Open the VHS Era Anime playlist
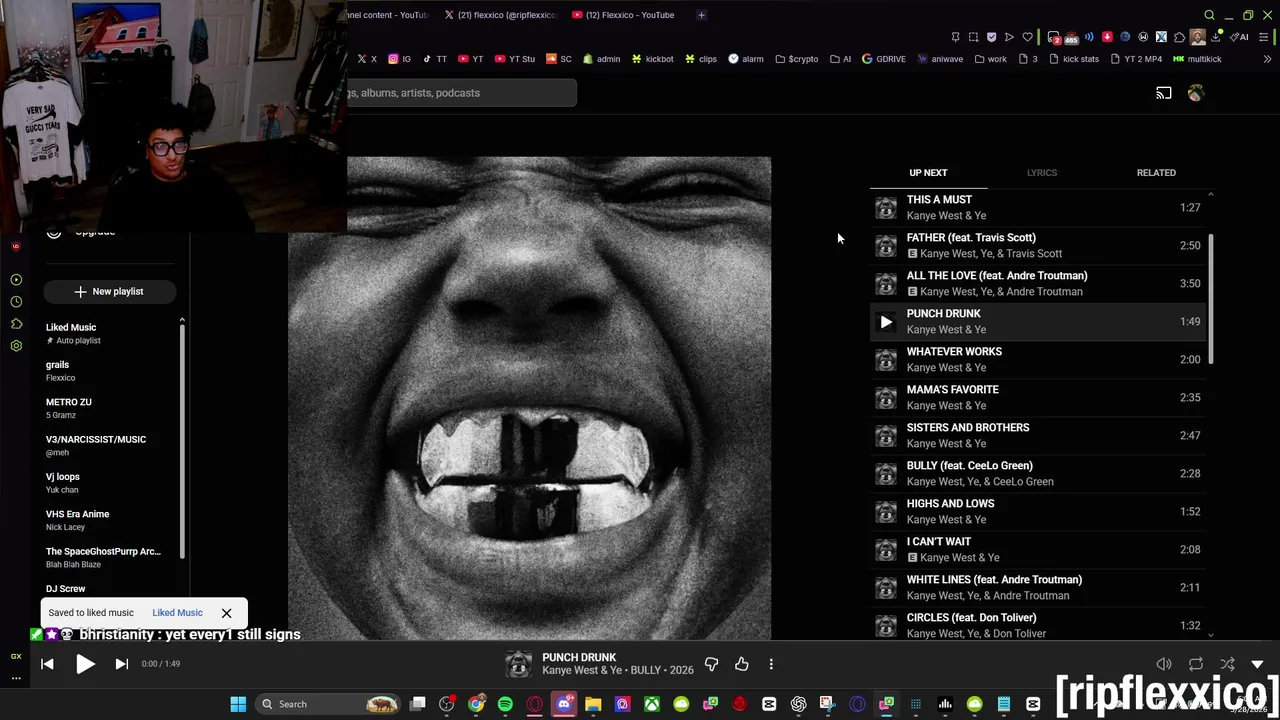Viewport: 1280px width, 720px height. pos(110,520)
